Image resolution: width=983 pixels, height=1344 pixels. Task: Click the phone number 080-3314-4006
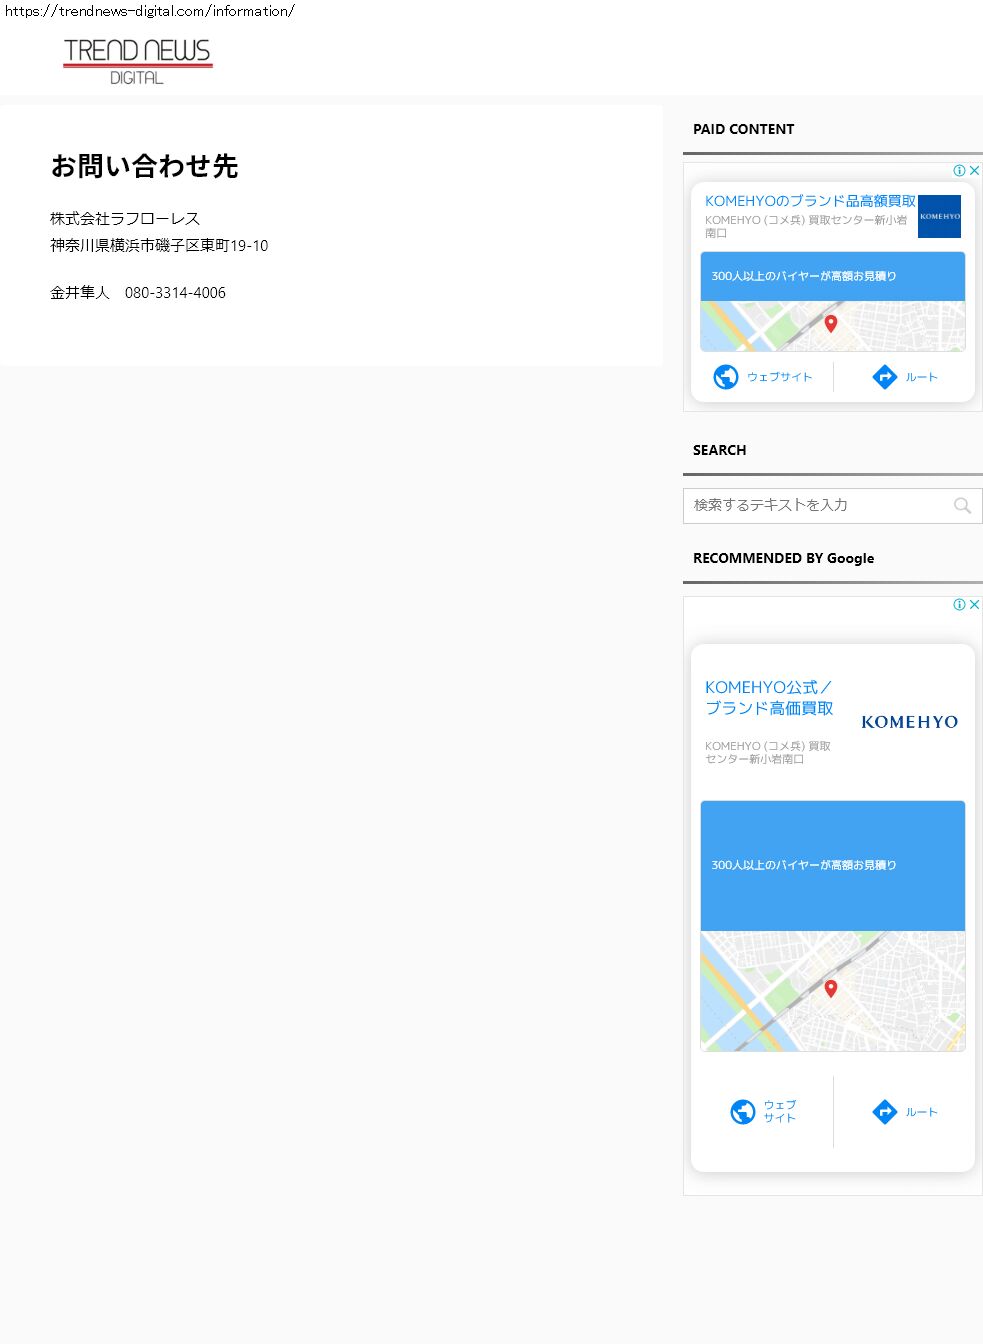(175, 293)
